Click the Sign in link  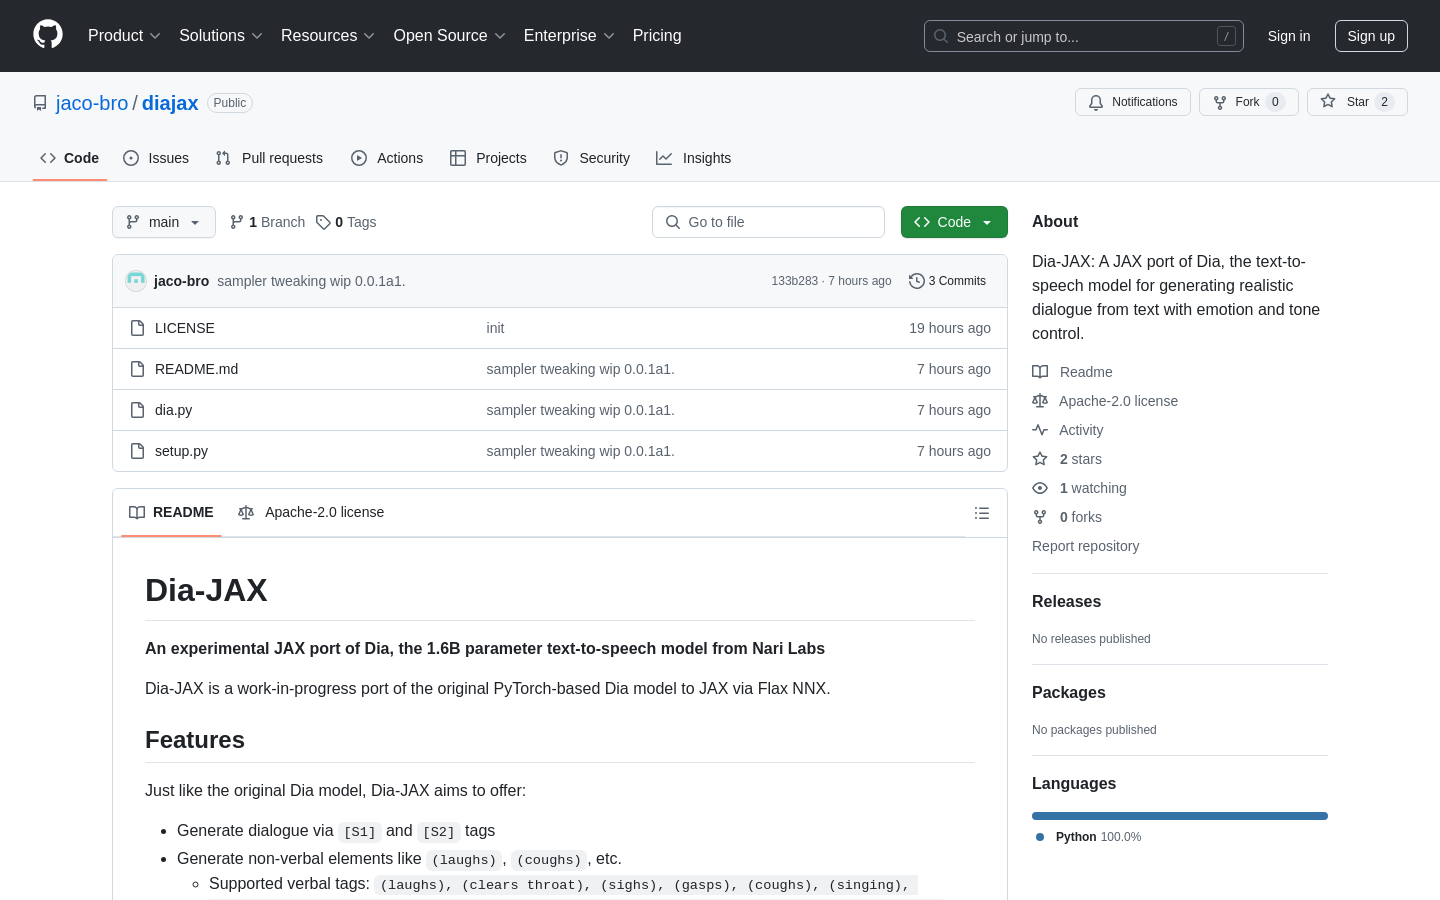point(1289,36)
